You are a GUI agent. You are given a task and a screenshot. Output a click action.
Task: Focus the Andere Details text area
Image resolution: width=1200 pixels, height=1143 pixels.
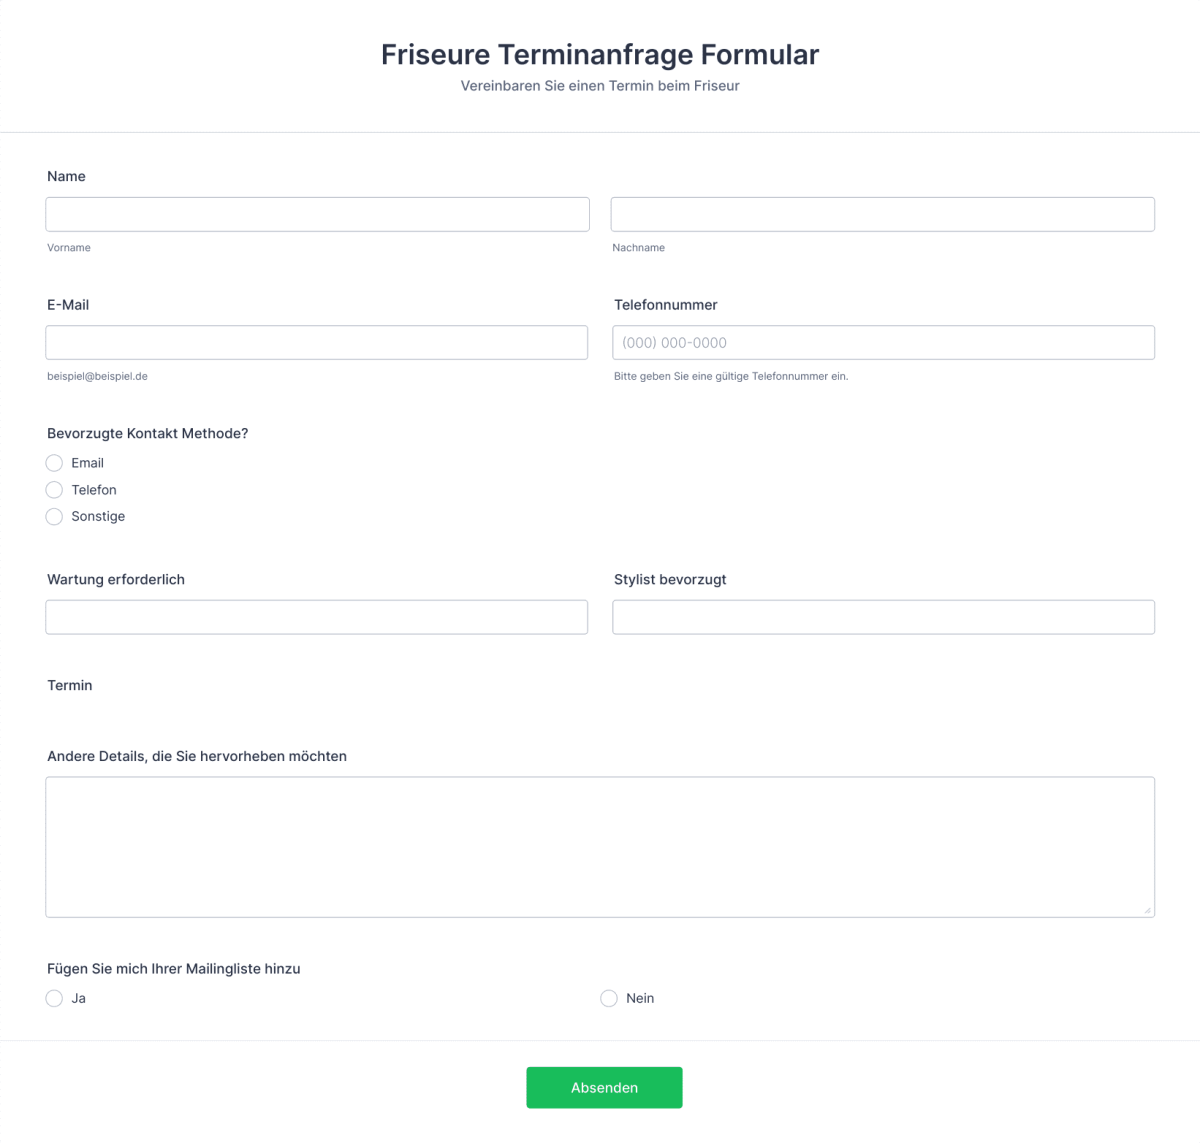(600, 846)
